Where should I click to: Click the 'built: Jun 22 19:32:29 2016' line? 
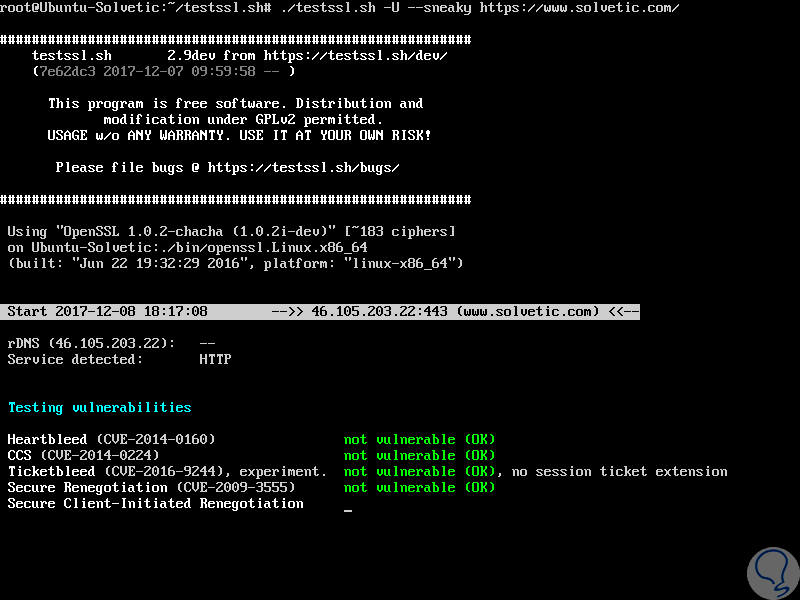[x=235, y=264]
